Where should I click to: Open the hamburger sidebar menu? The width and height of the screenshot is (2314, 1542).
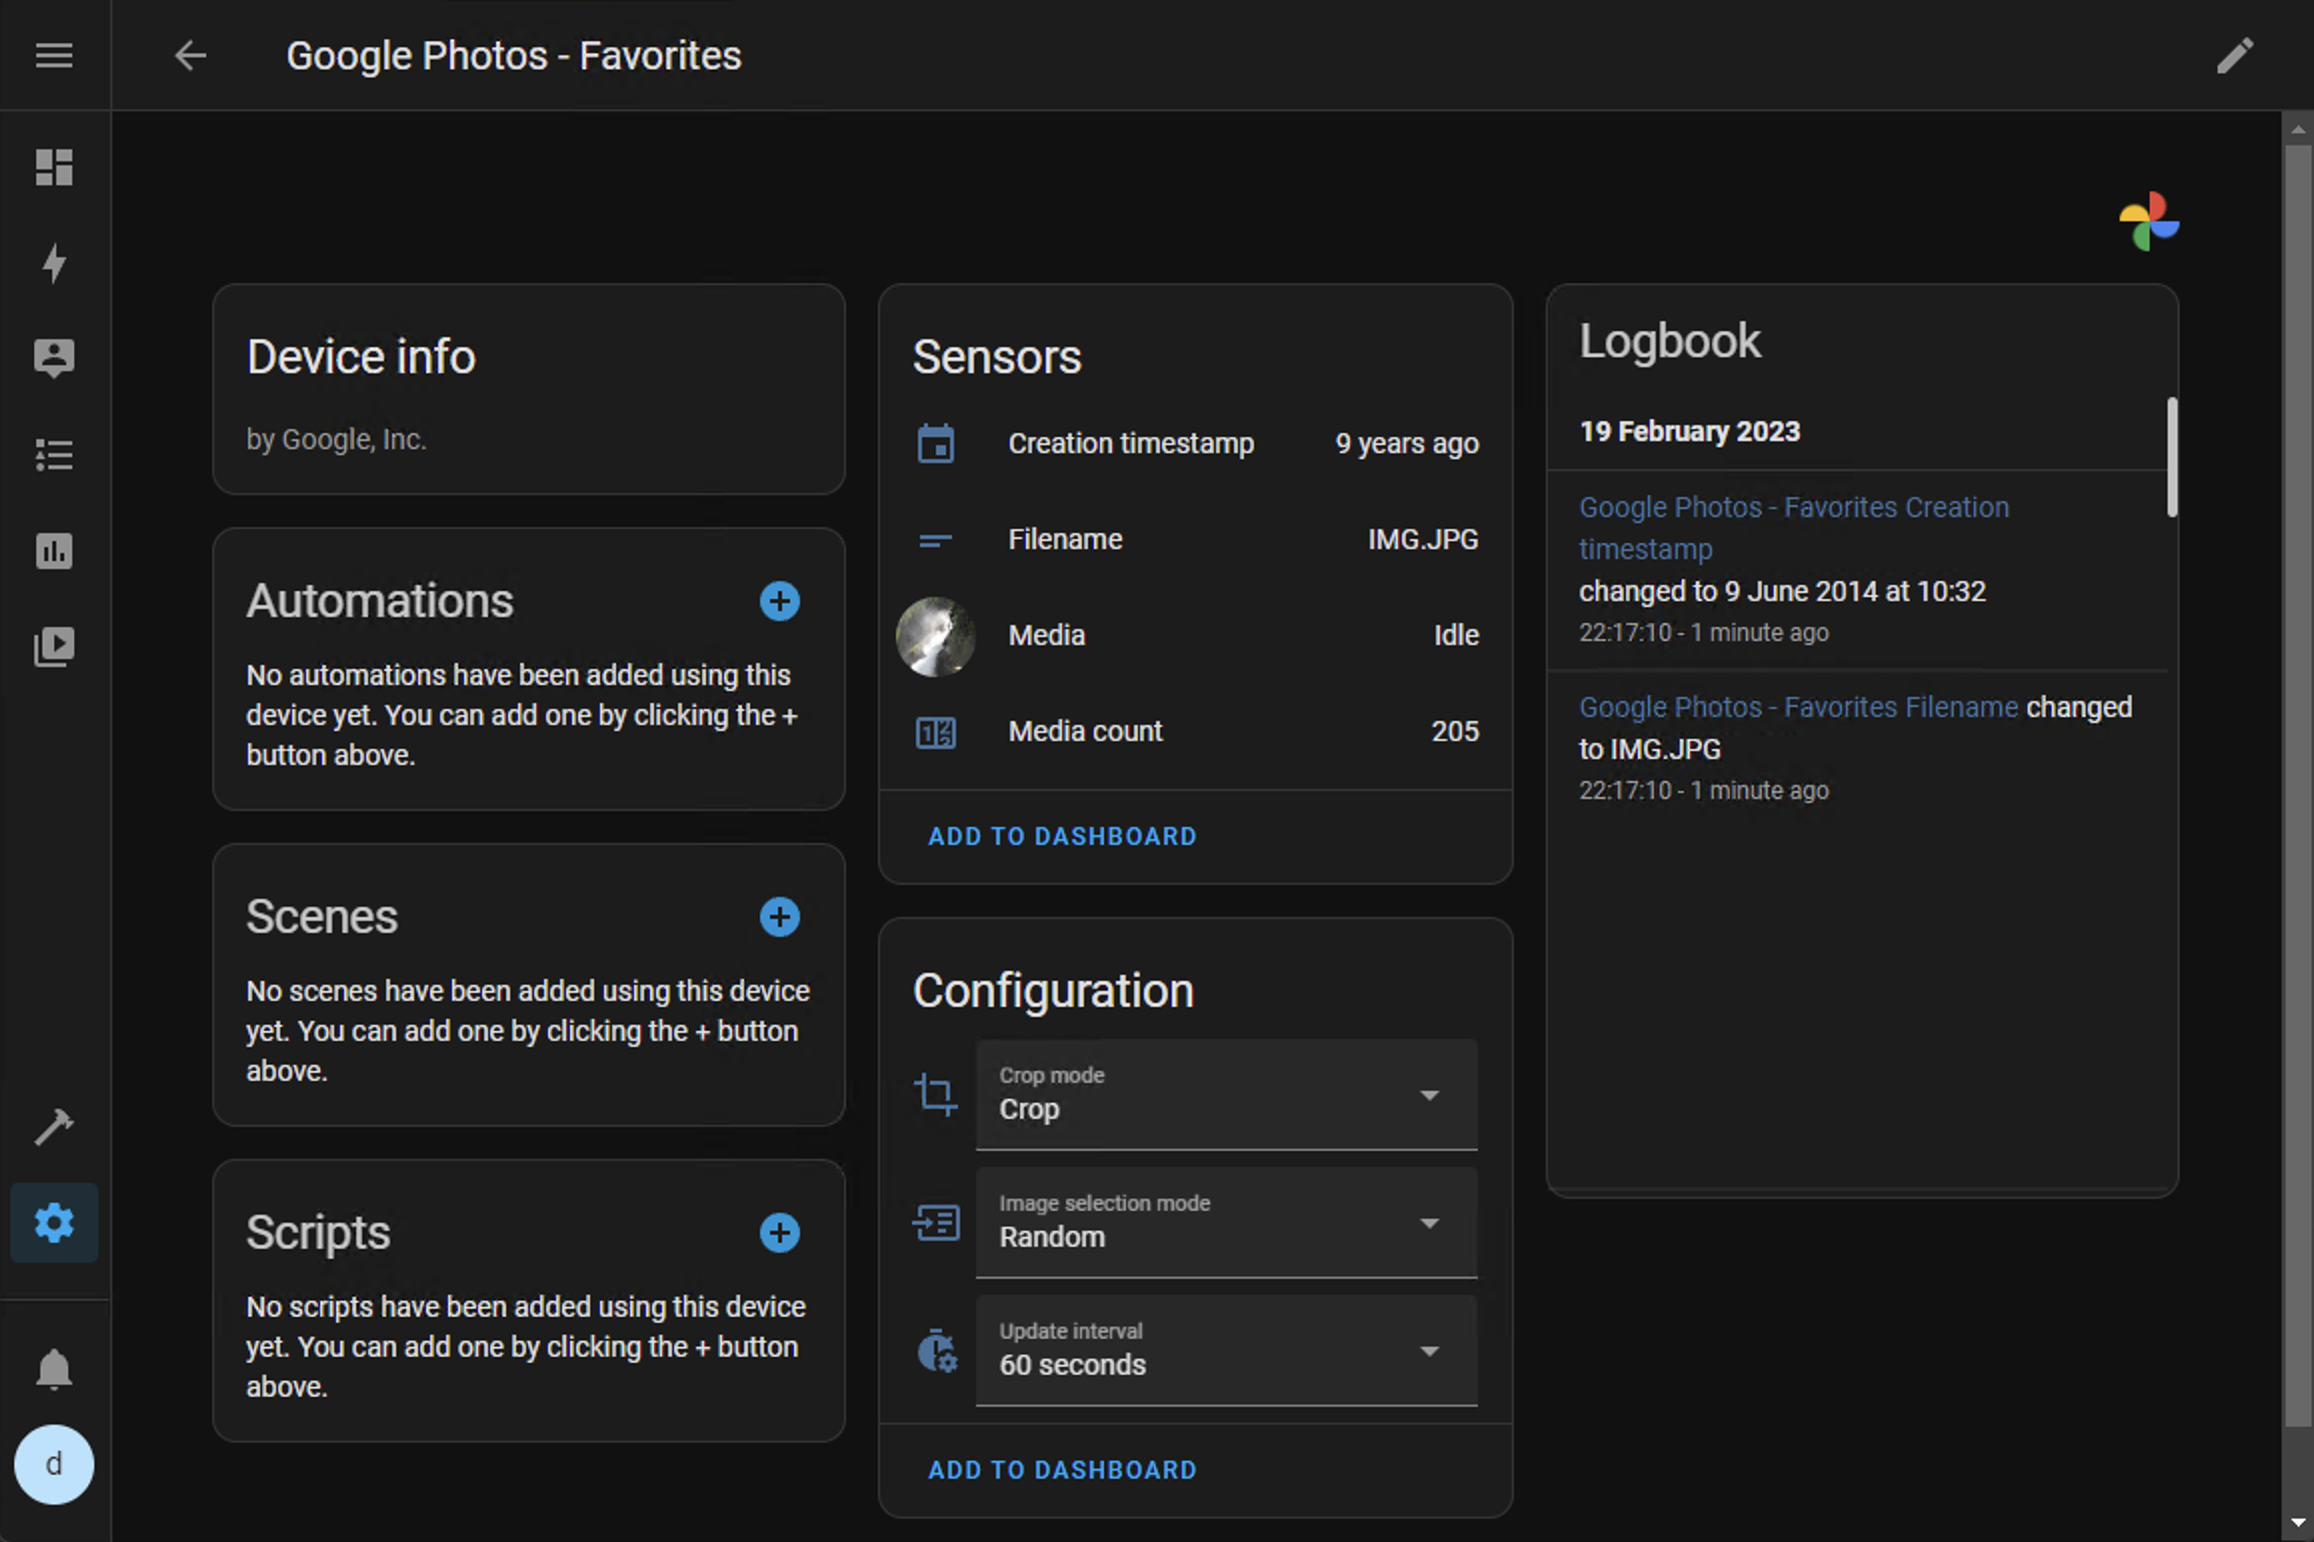[54, 55]
